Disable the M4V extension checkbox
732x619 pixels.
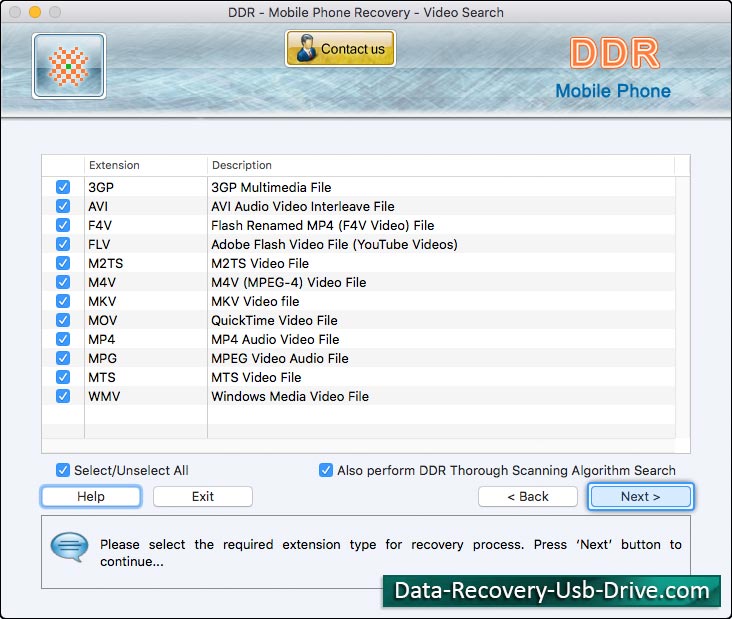coord(63,282)
